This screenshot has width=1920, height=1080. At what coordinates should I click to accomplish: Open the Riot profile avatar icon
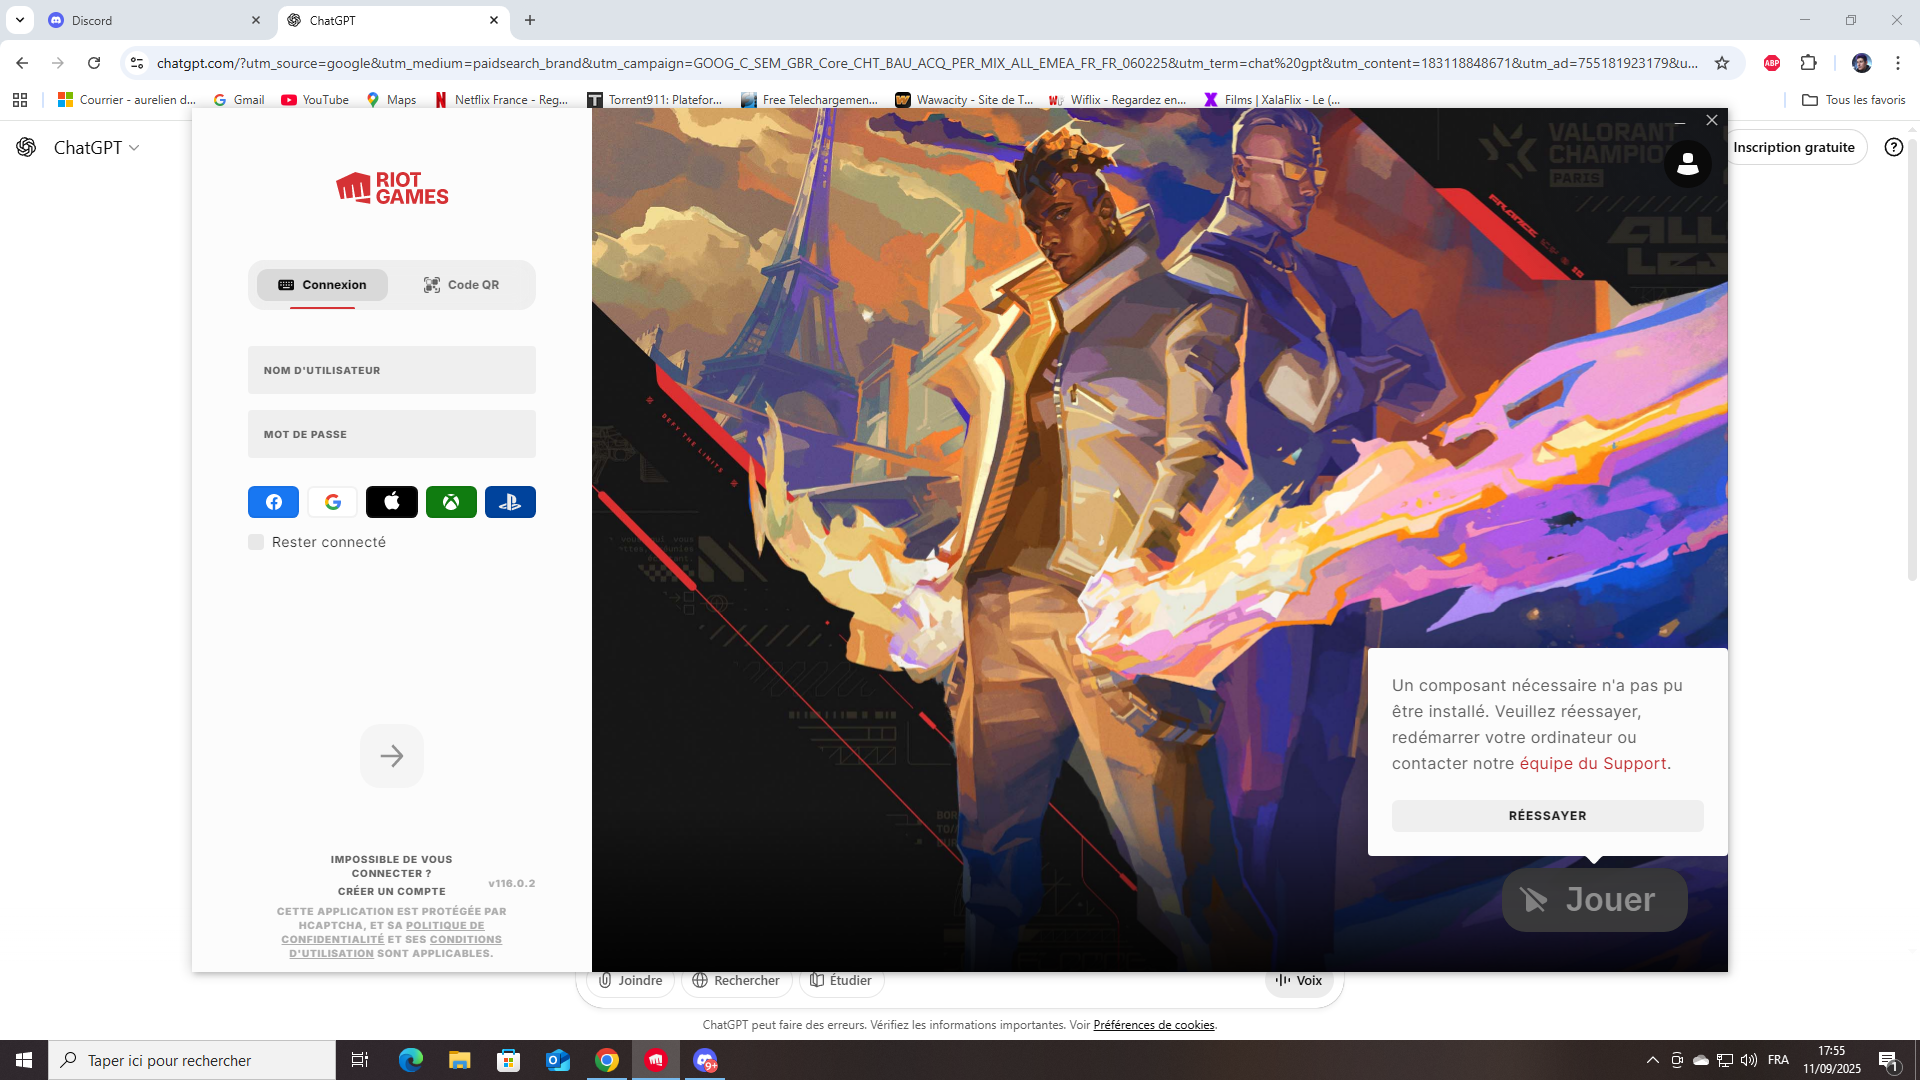point(1688,164)
